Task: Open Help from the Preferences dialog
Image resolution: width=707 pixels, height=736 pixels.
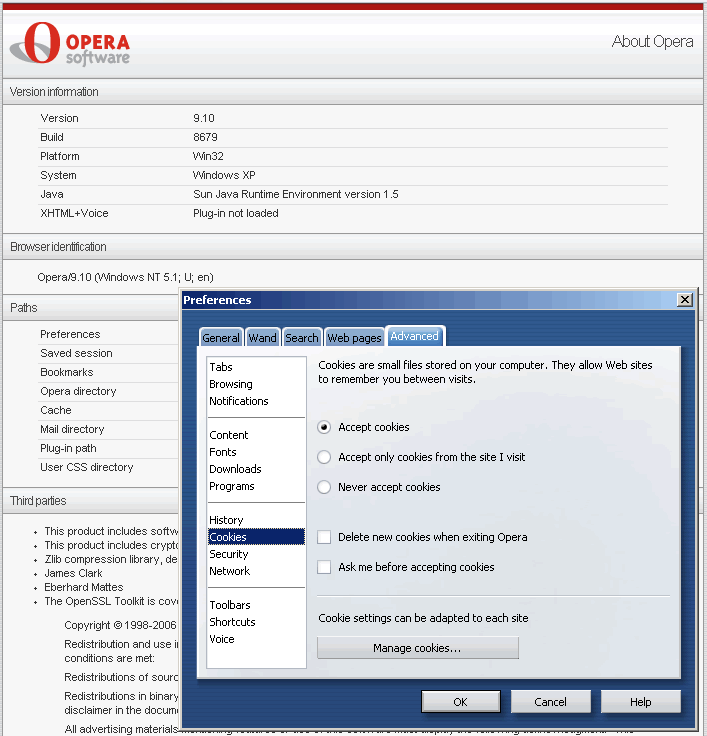Action: tap(640, 702)
